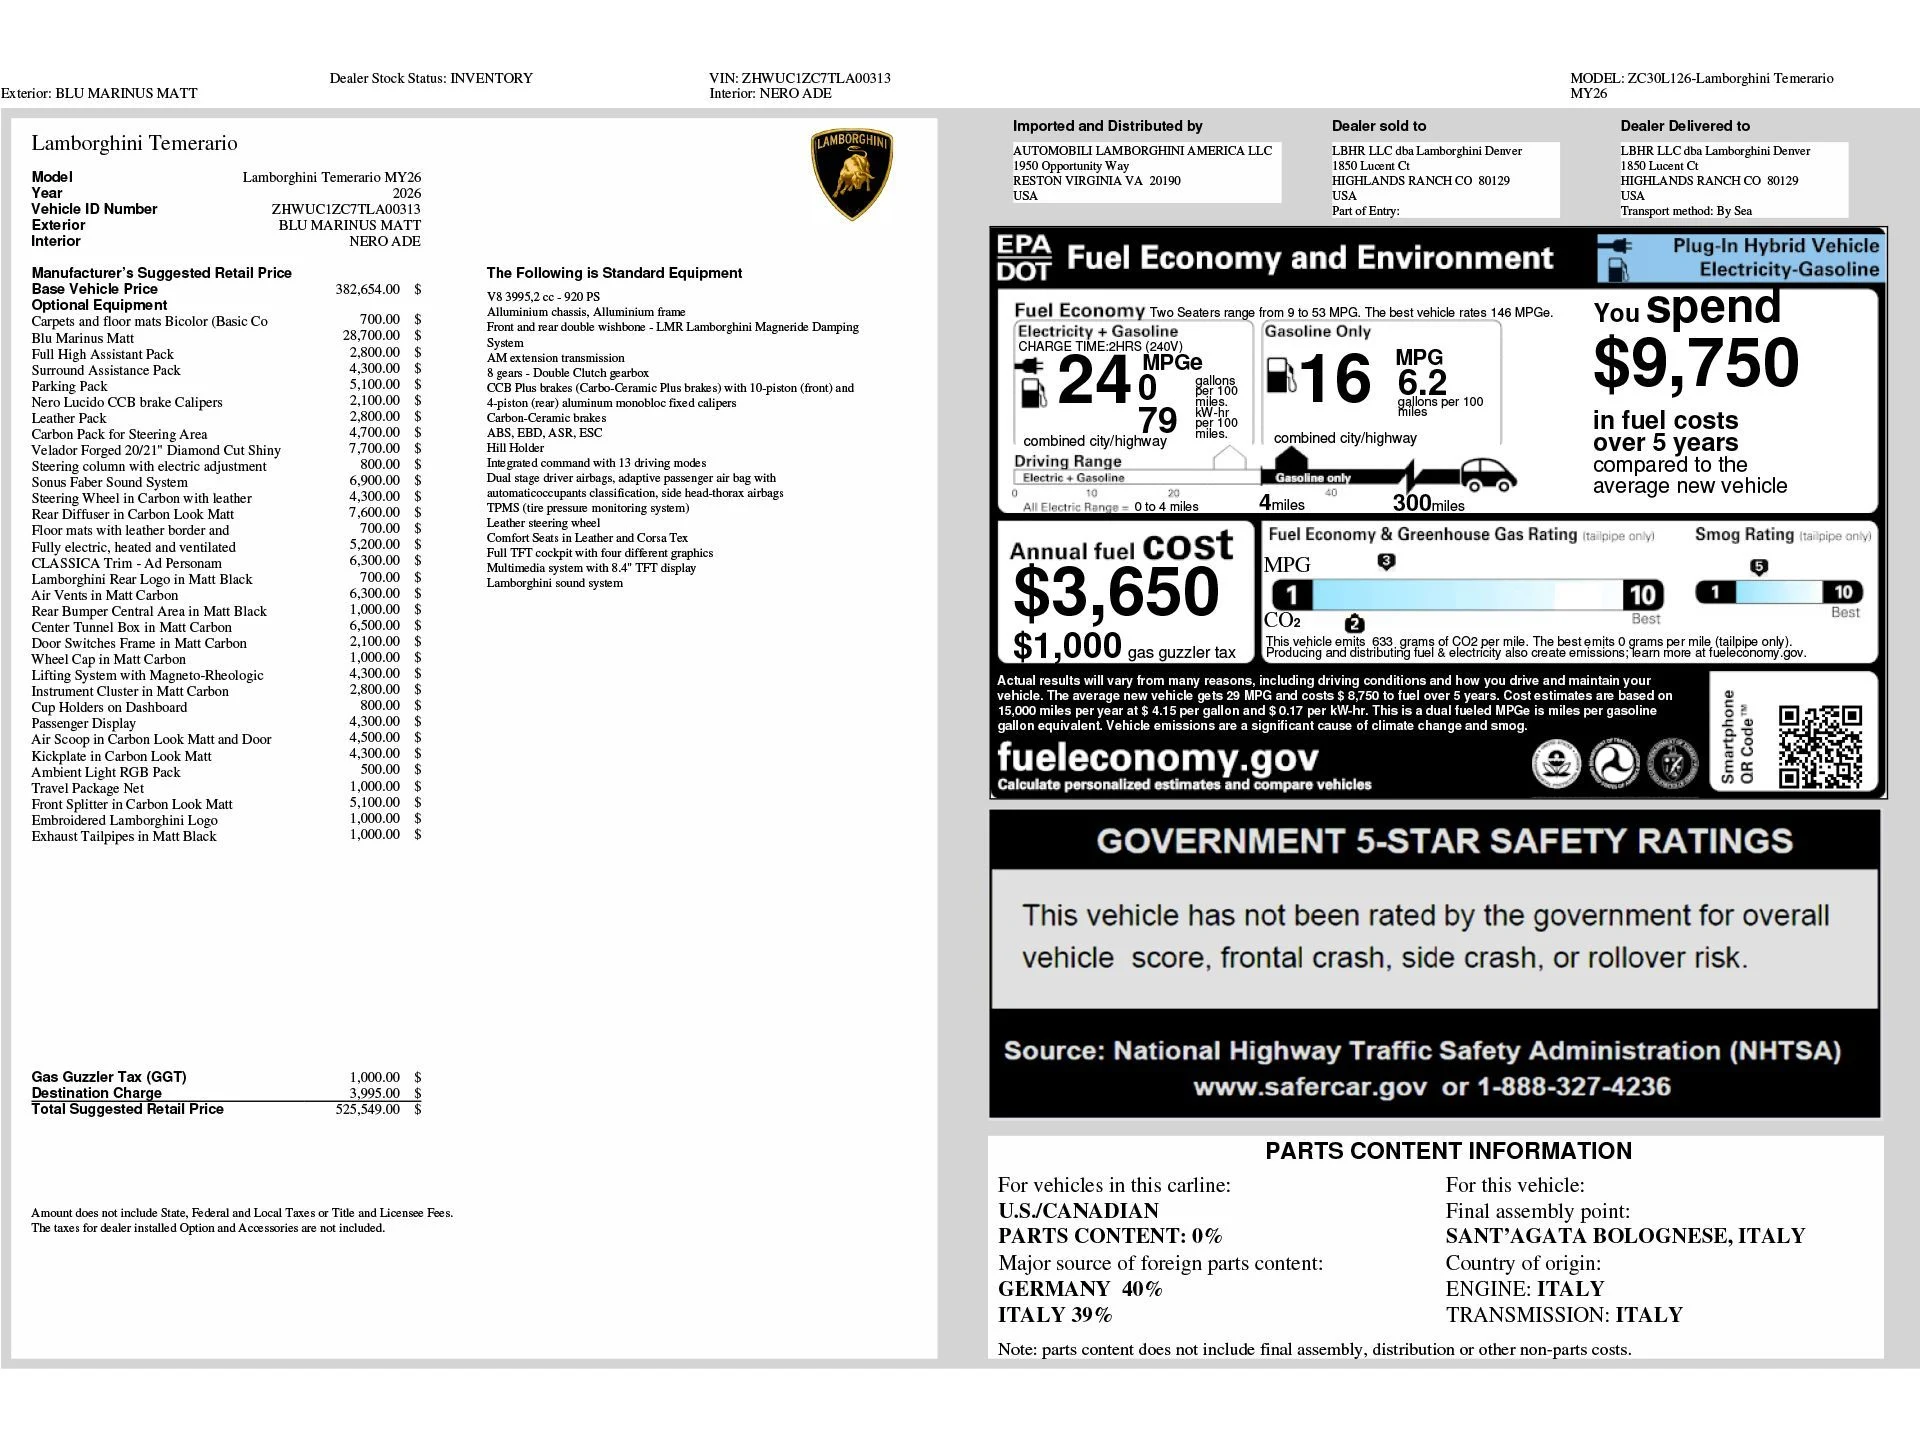This screenshot has height=1440, width=1920.
Task: Select marker 2 on the CO2 rating bar
Action: tap(1355, 622)
